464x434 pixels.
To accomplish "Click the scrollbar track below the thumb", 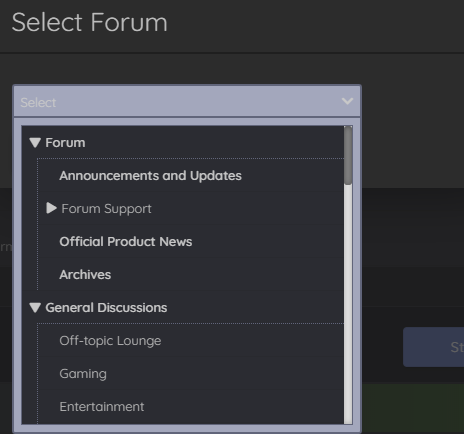I will tap(348, 304).
